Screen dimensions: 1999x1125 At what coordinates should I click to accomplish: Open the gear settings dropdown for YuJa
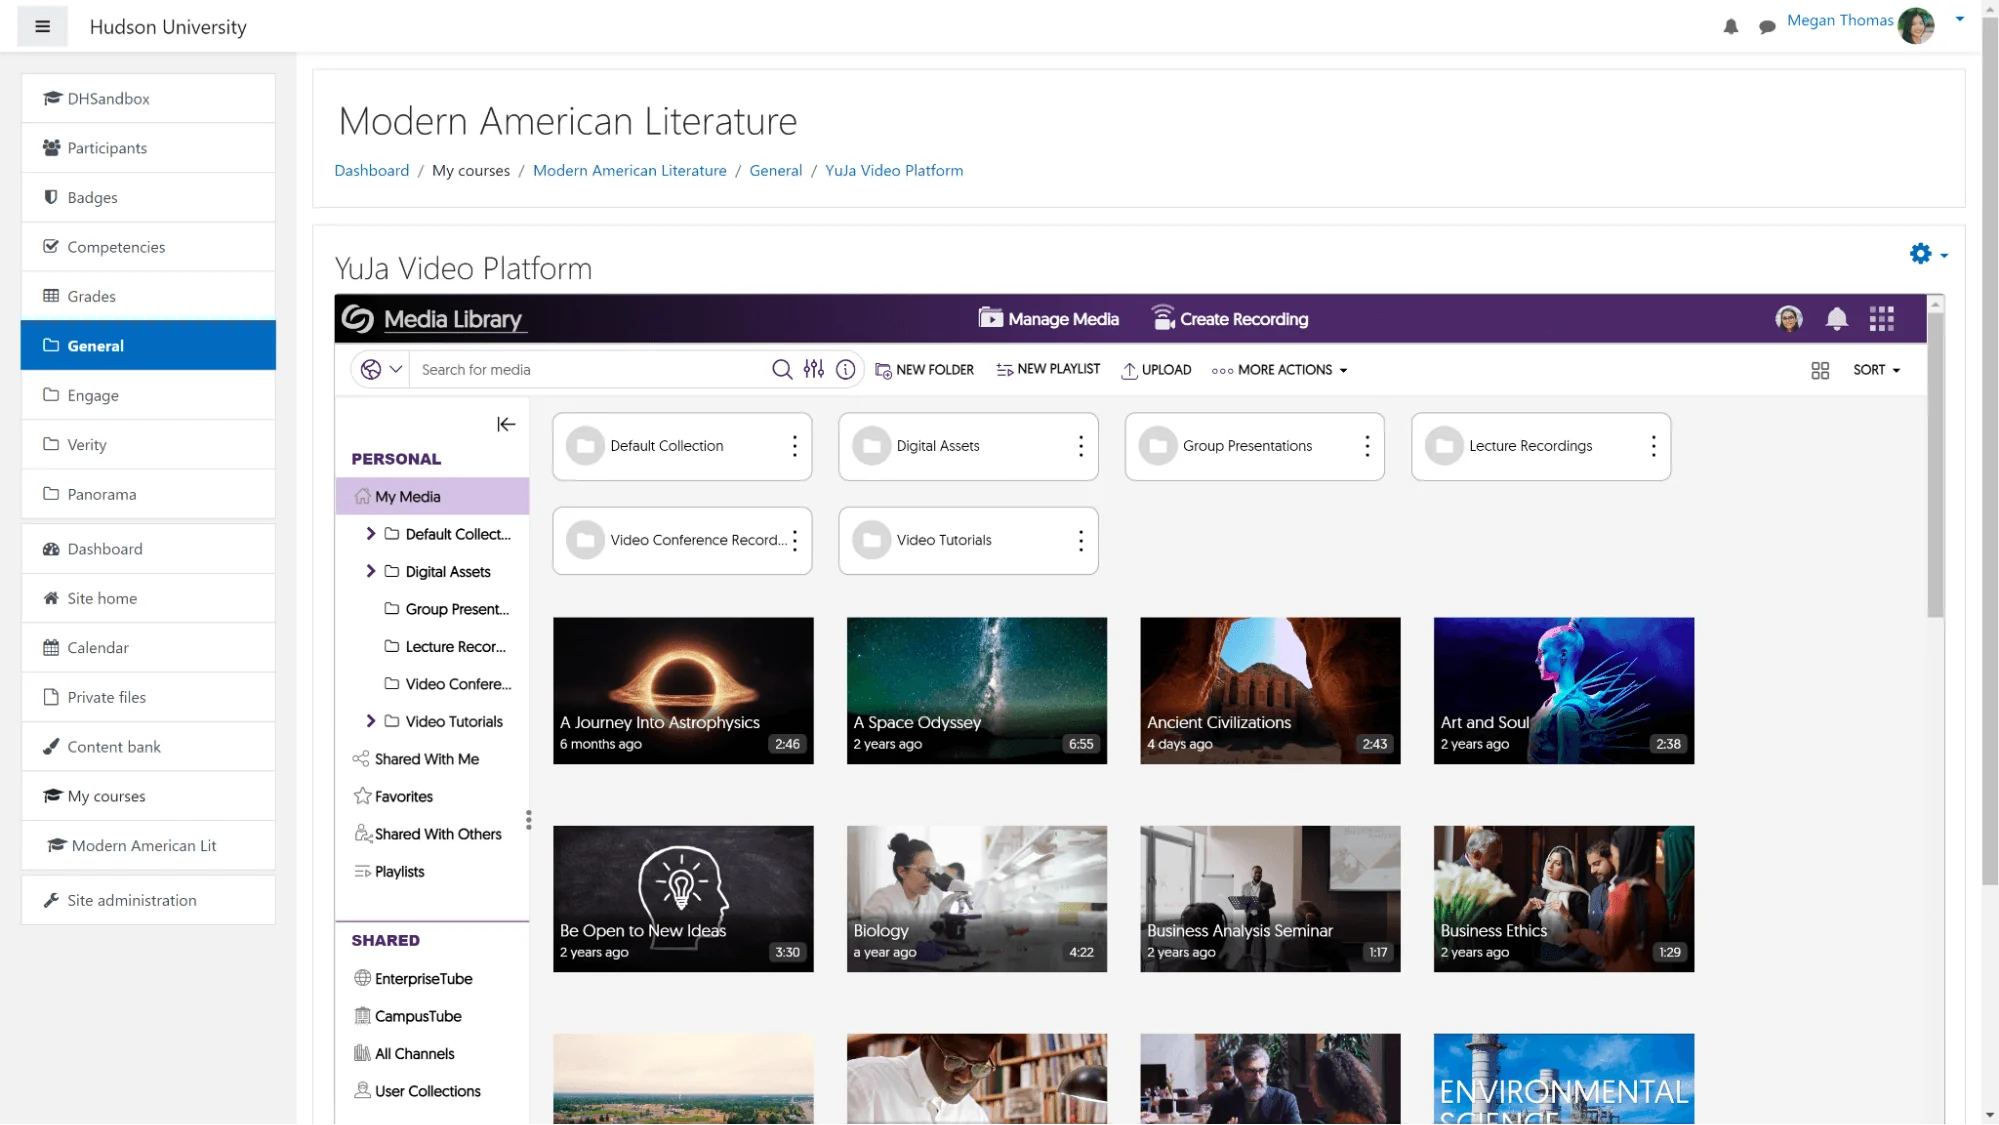point(1928,254)
